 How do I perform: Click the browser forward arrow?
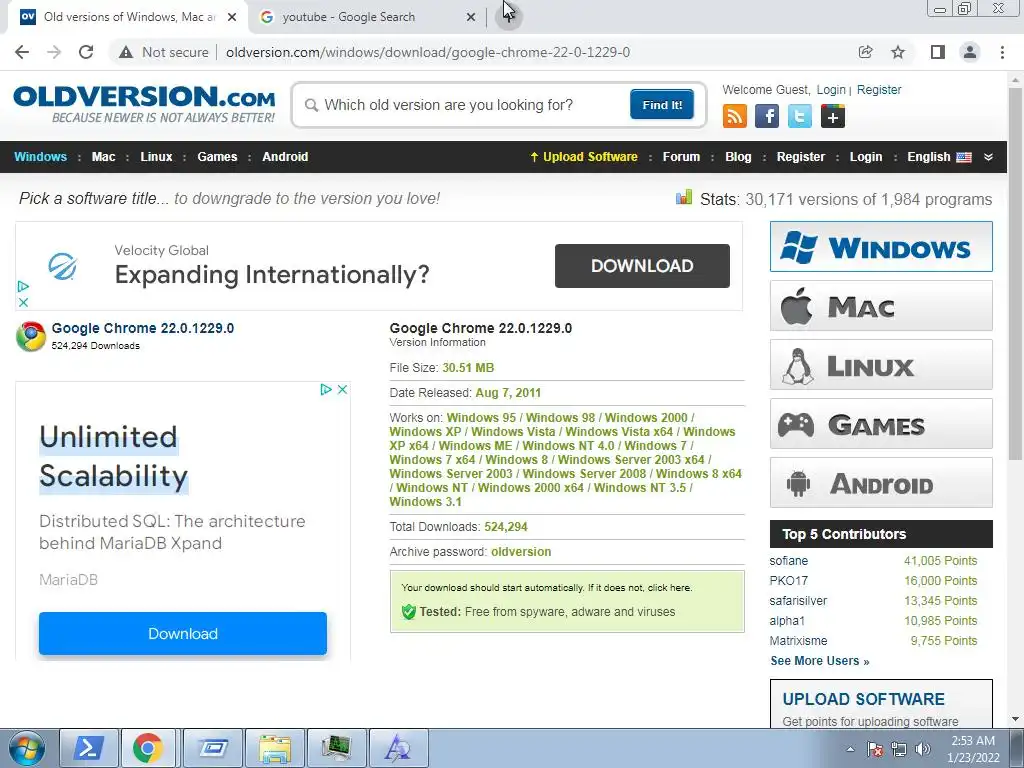coord(54,52)
